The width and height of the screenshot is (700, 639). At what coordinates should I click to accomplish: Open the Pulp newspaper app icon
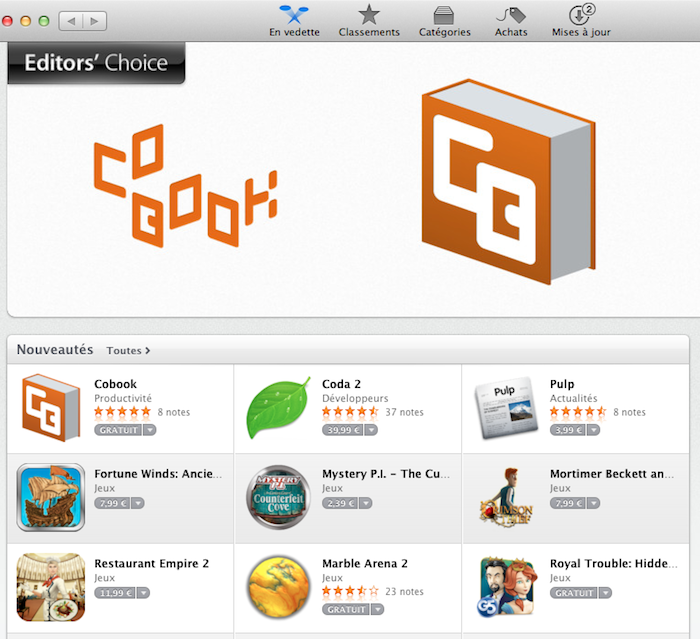(506, 408)
